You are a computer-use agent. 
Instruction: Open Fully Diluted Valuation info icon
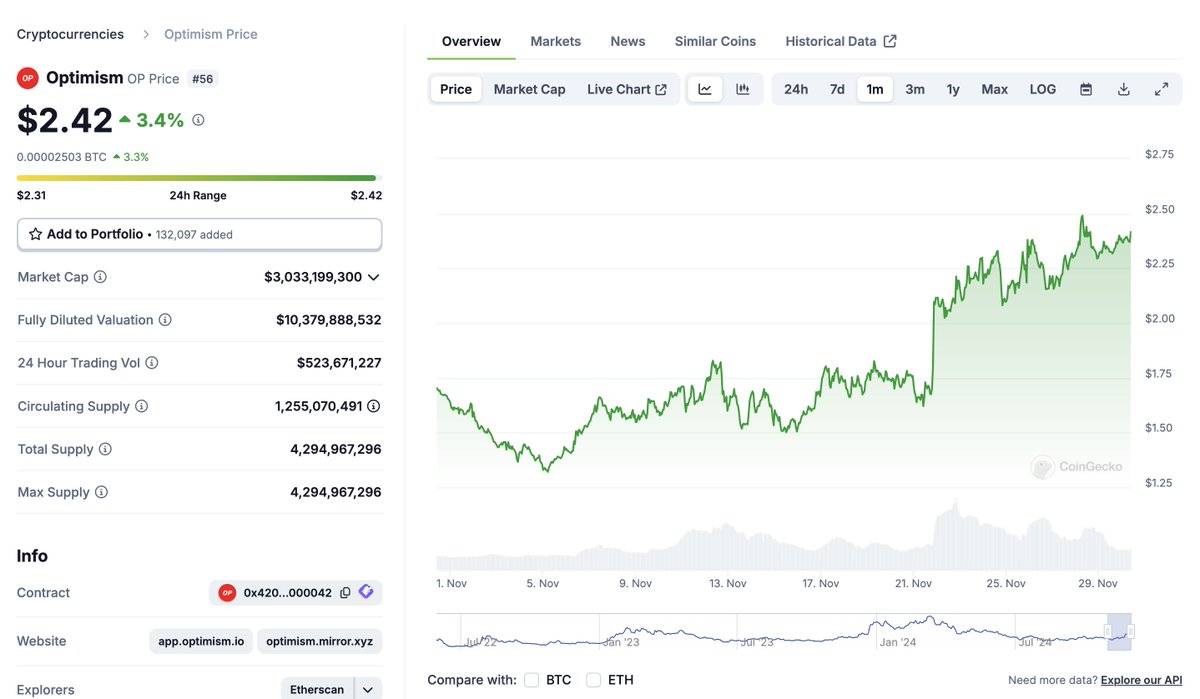coord(165,320)
